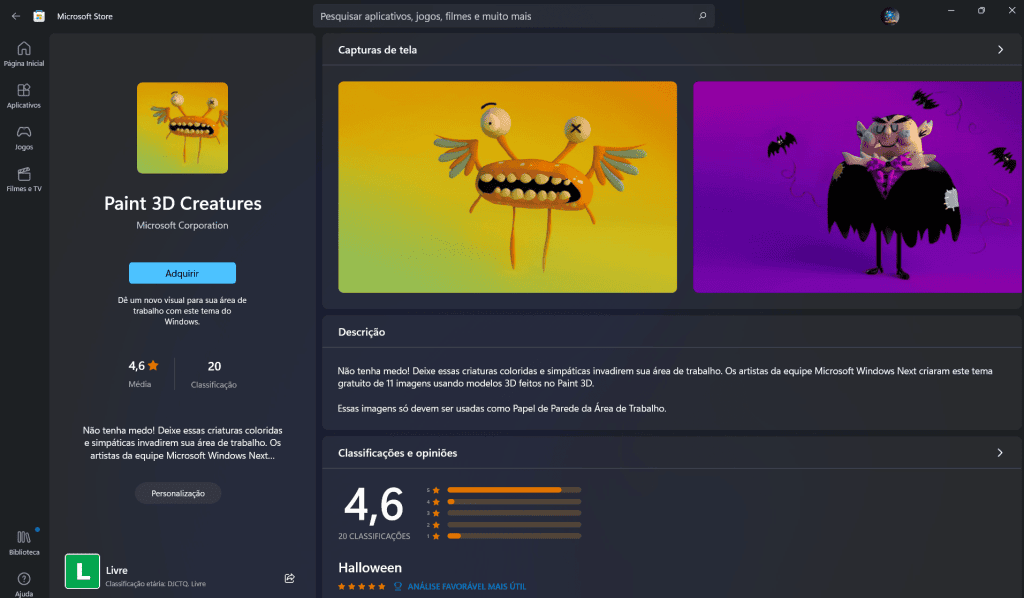Click the Paint 3D Creatures app icon
The width and height of the screenshot is (1024, 598).
pyautogui.click(x=182, y=128)
